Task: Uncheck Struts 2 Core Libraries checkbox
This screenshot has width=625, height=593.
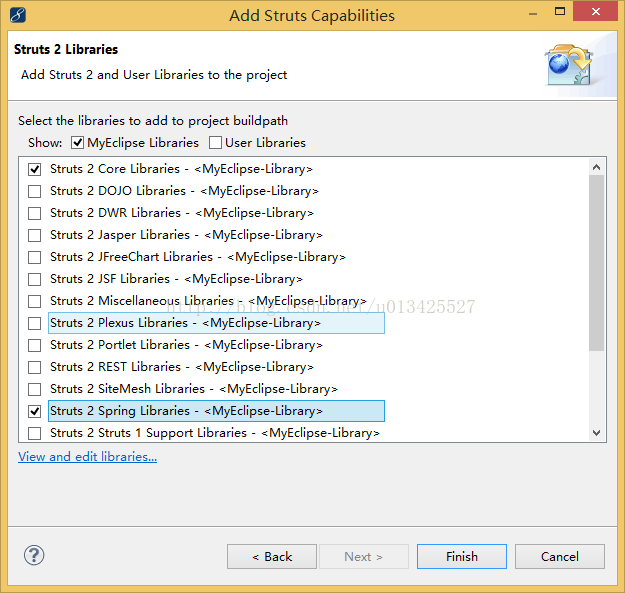Action: tap(35, 169)
